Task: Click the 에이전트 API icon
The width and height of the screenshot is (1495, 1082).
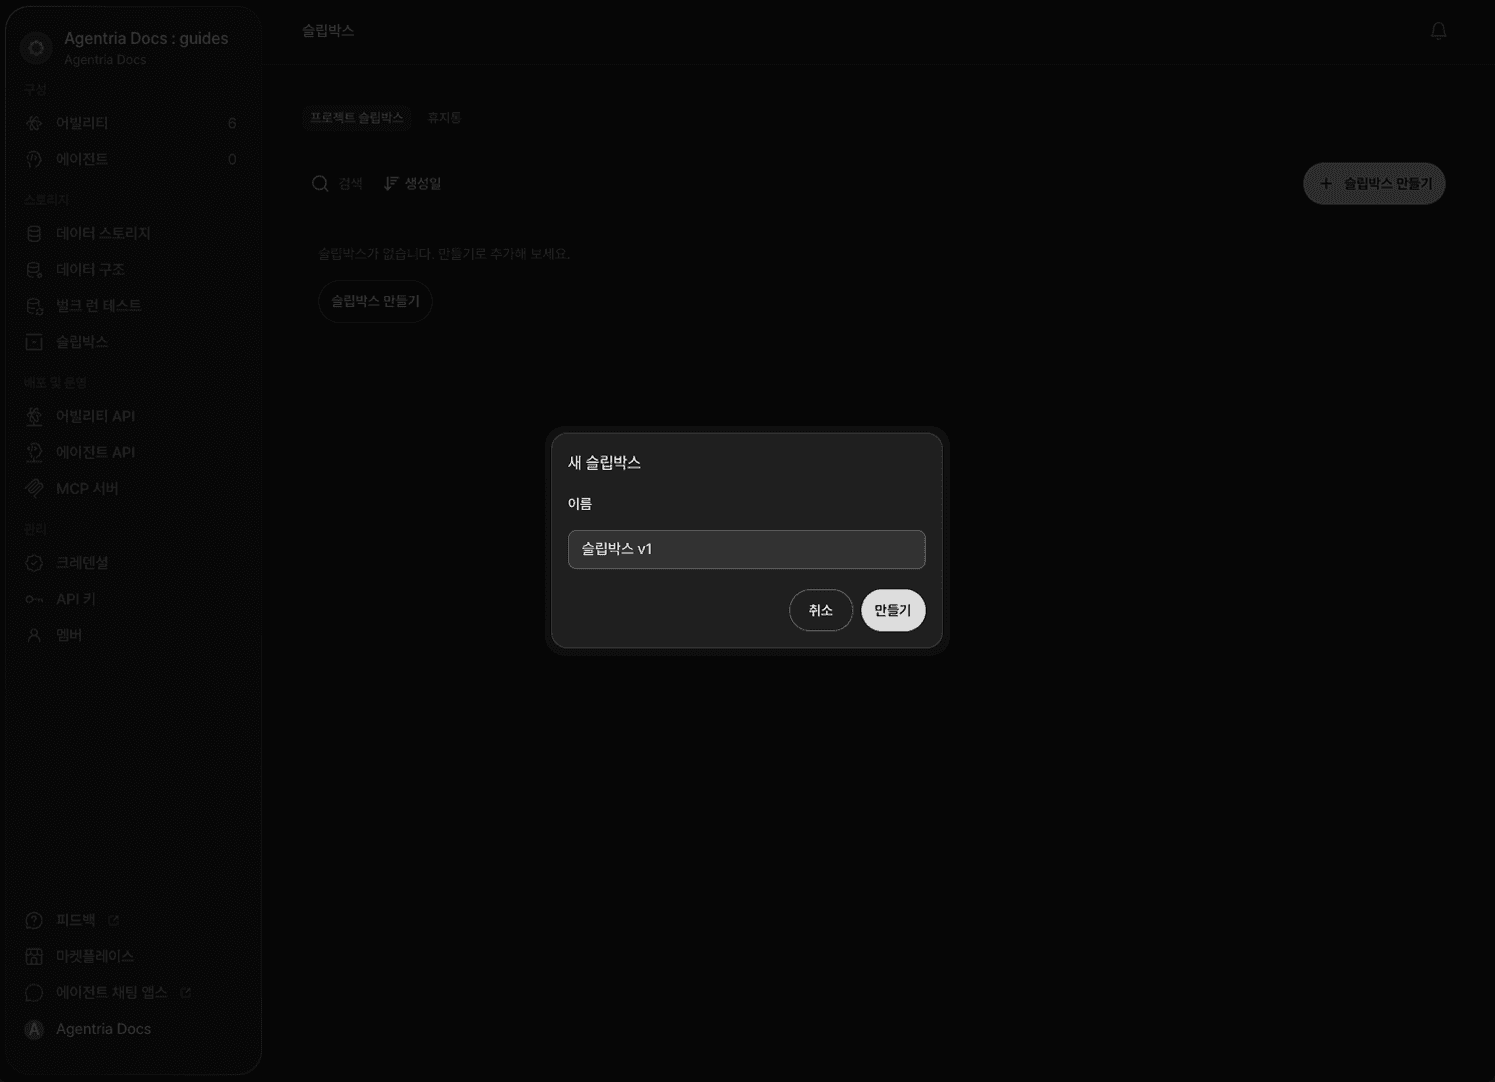Action: [34, 452]
